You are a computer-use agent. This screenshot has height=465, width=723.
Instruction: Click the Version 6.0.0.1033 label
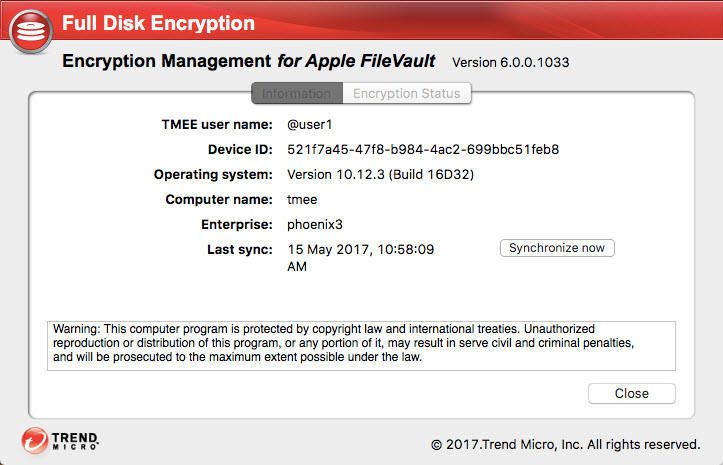511,62
